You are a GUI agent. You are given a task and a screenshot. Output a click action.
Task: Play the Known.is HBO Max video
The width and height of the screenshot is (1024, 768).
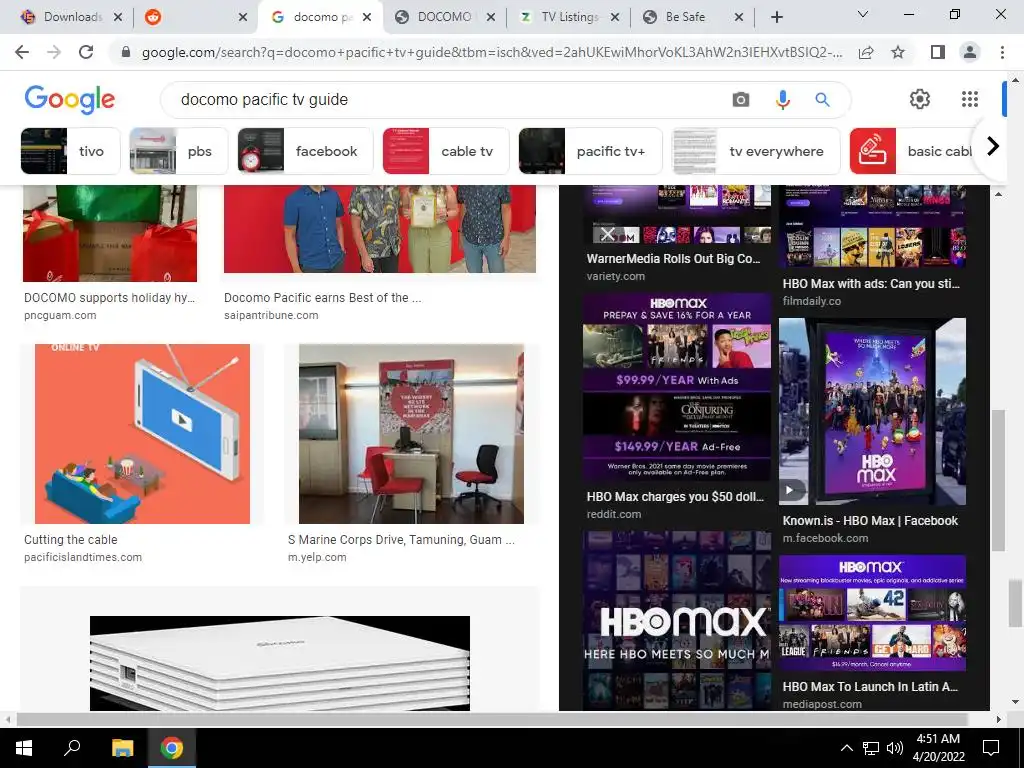pos(790,490)
